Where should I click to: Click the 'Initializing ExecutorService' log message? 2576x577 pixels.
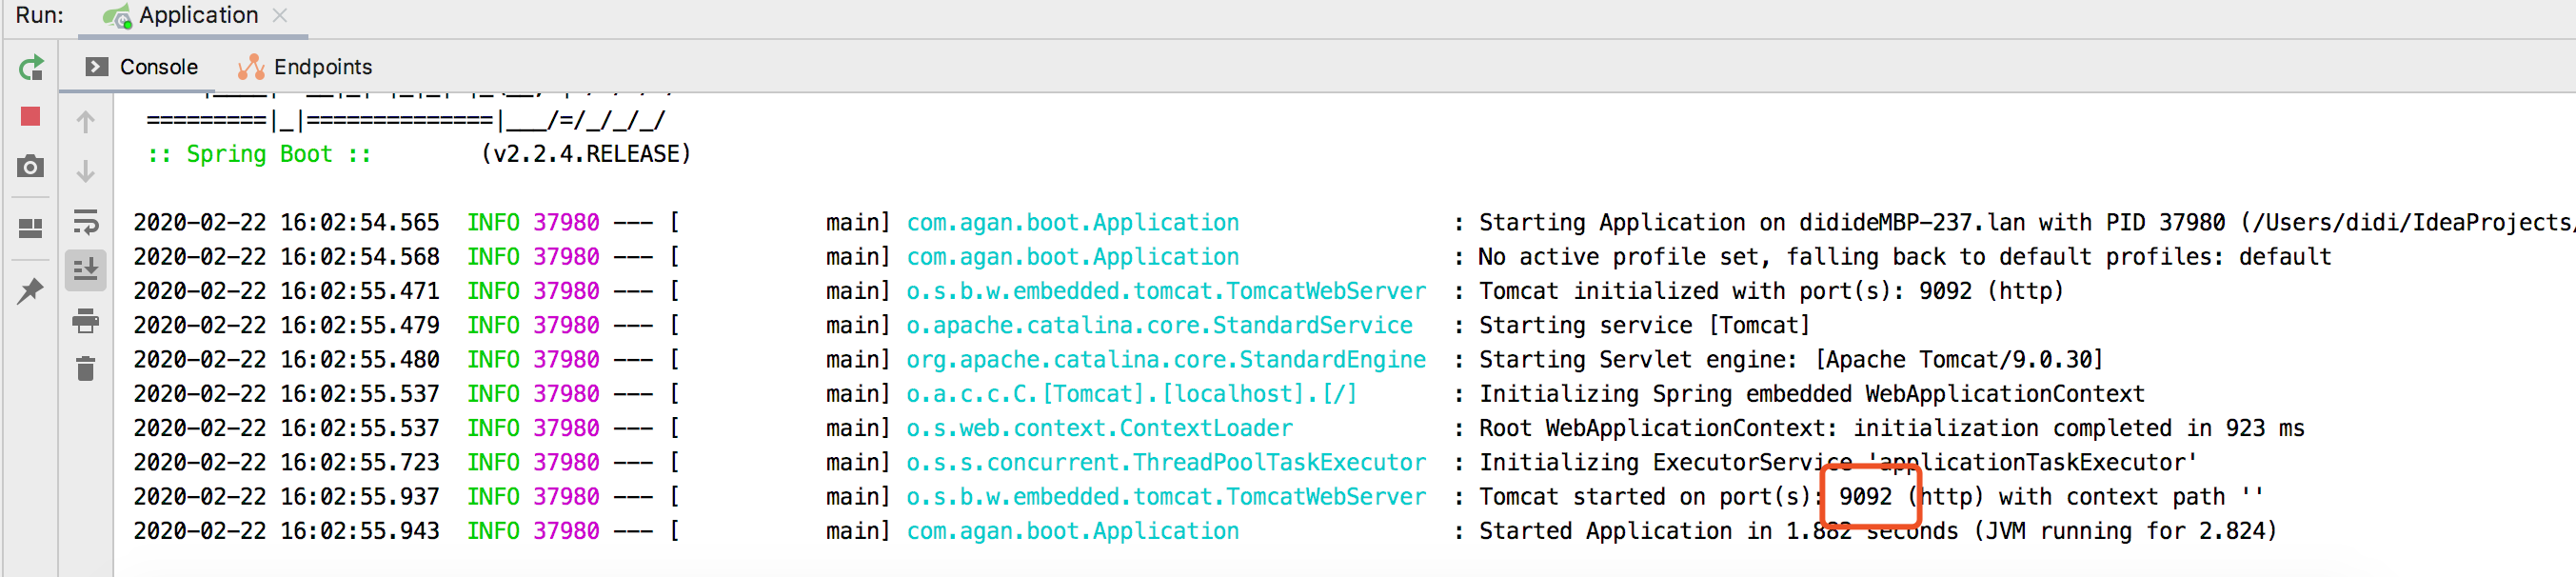(x=1838, y=462)
